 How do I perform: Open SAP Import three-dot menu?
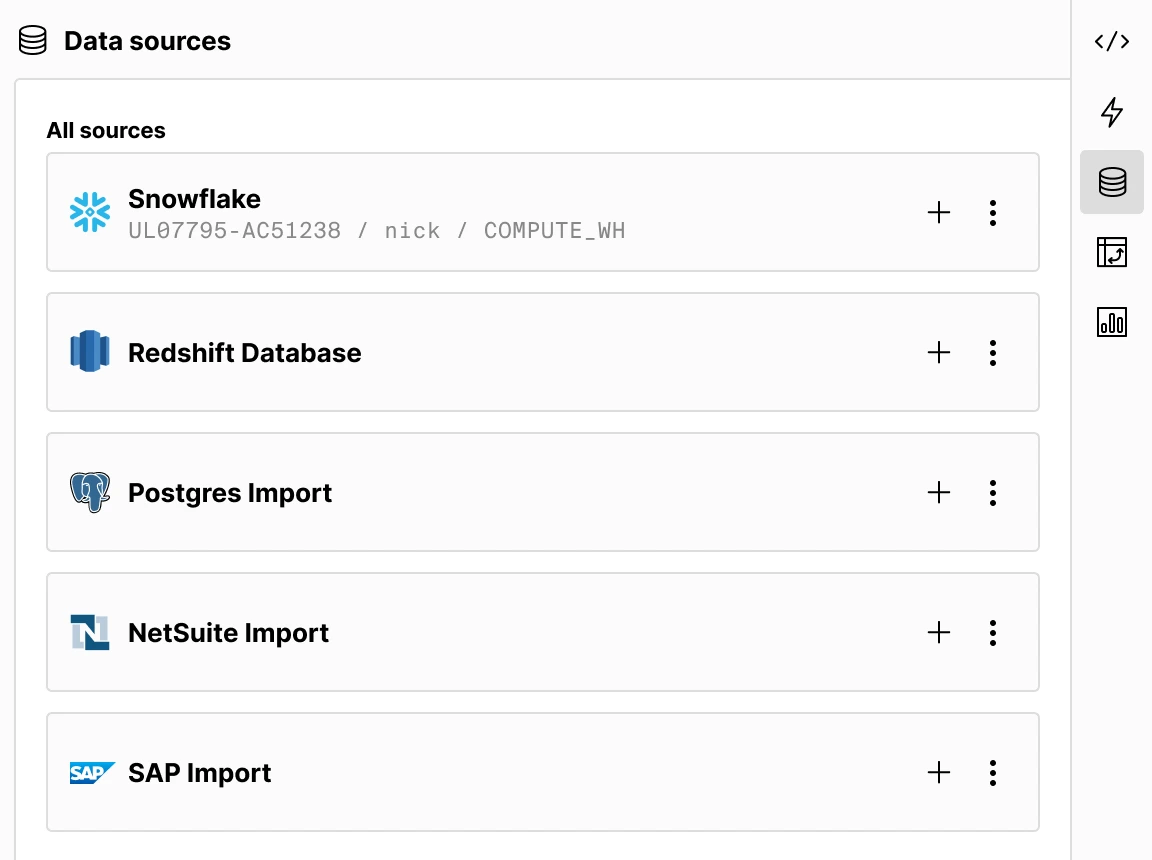[x=993, y=772]
